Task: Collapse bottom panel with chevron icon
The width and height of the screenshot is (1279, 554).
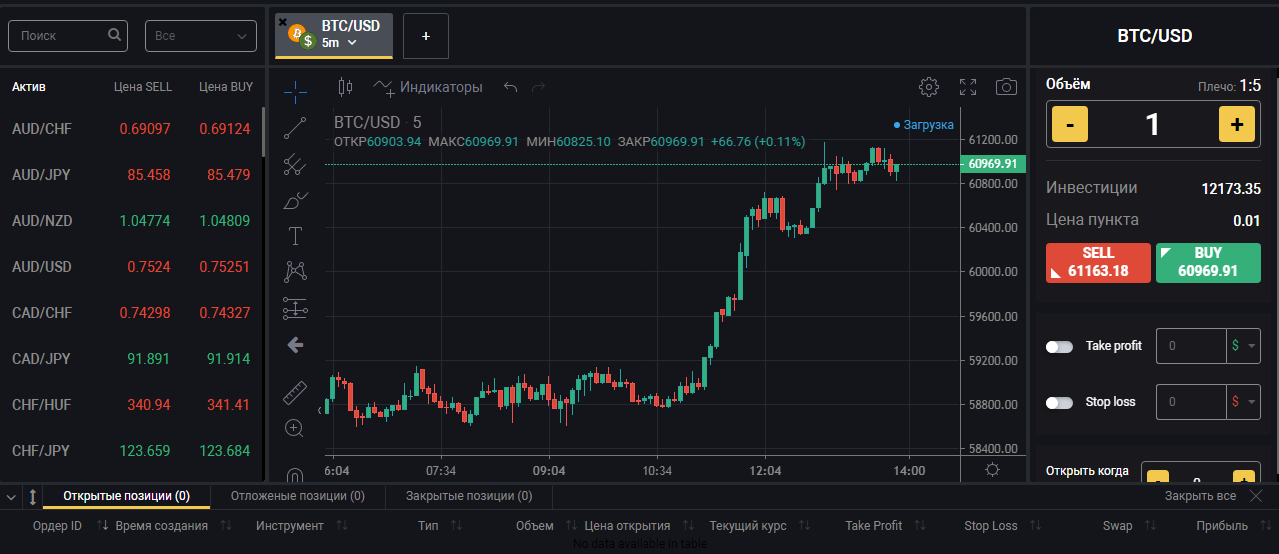Action: click(11, 496)
